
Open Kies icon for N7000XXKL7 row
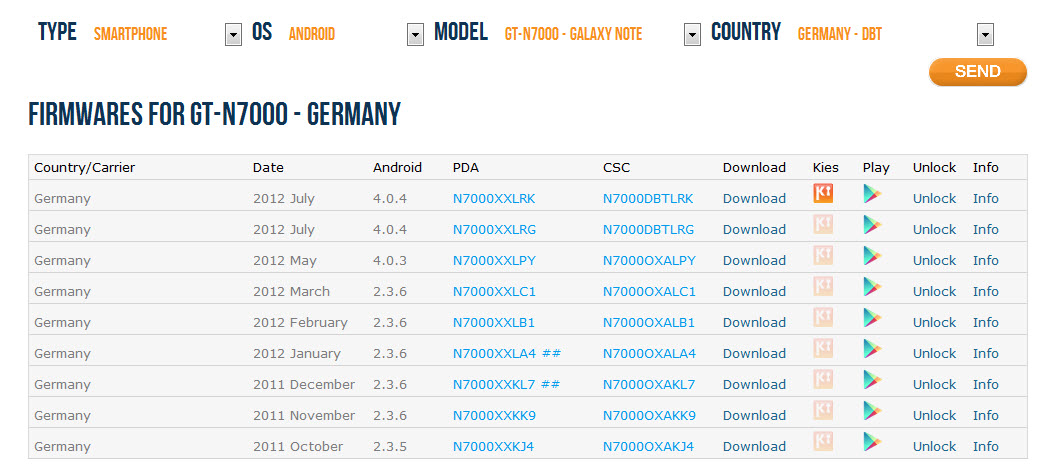tap(823, 380)
